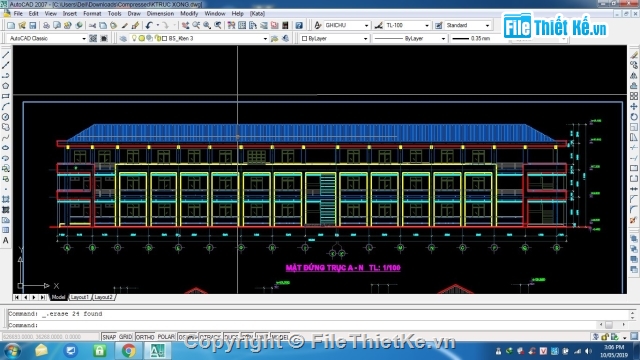Click the Undo arrow icon
The width and height of the screenshot is (640, 360).
click(x=149, y=25)
